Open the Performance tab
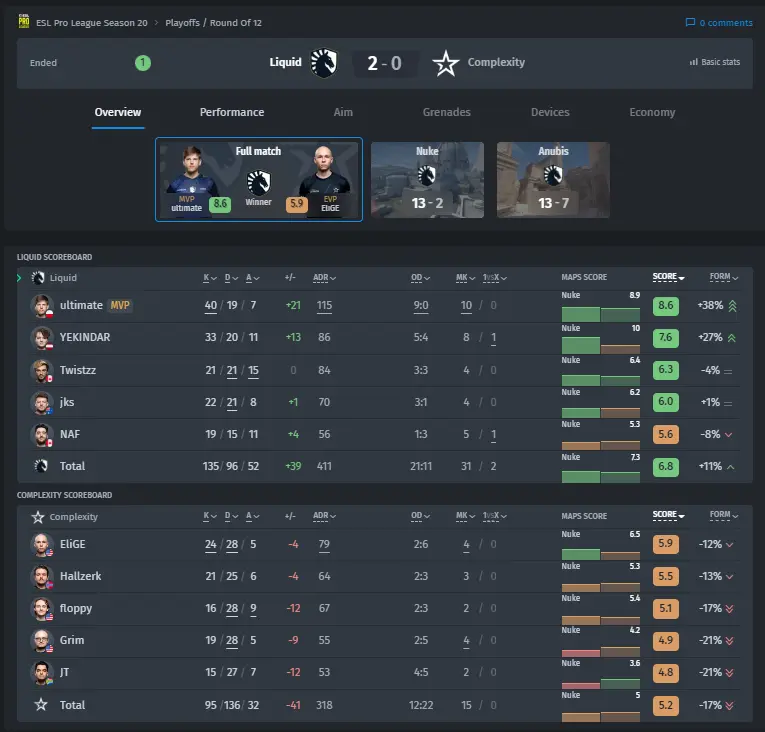Viewport: 765px width, 732px height. (232, 112)
